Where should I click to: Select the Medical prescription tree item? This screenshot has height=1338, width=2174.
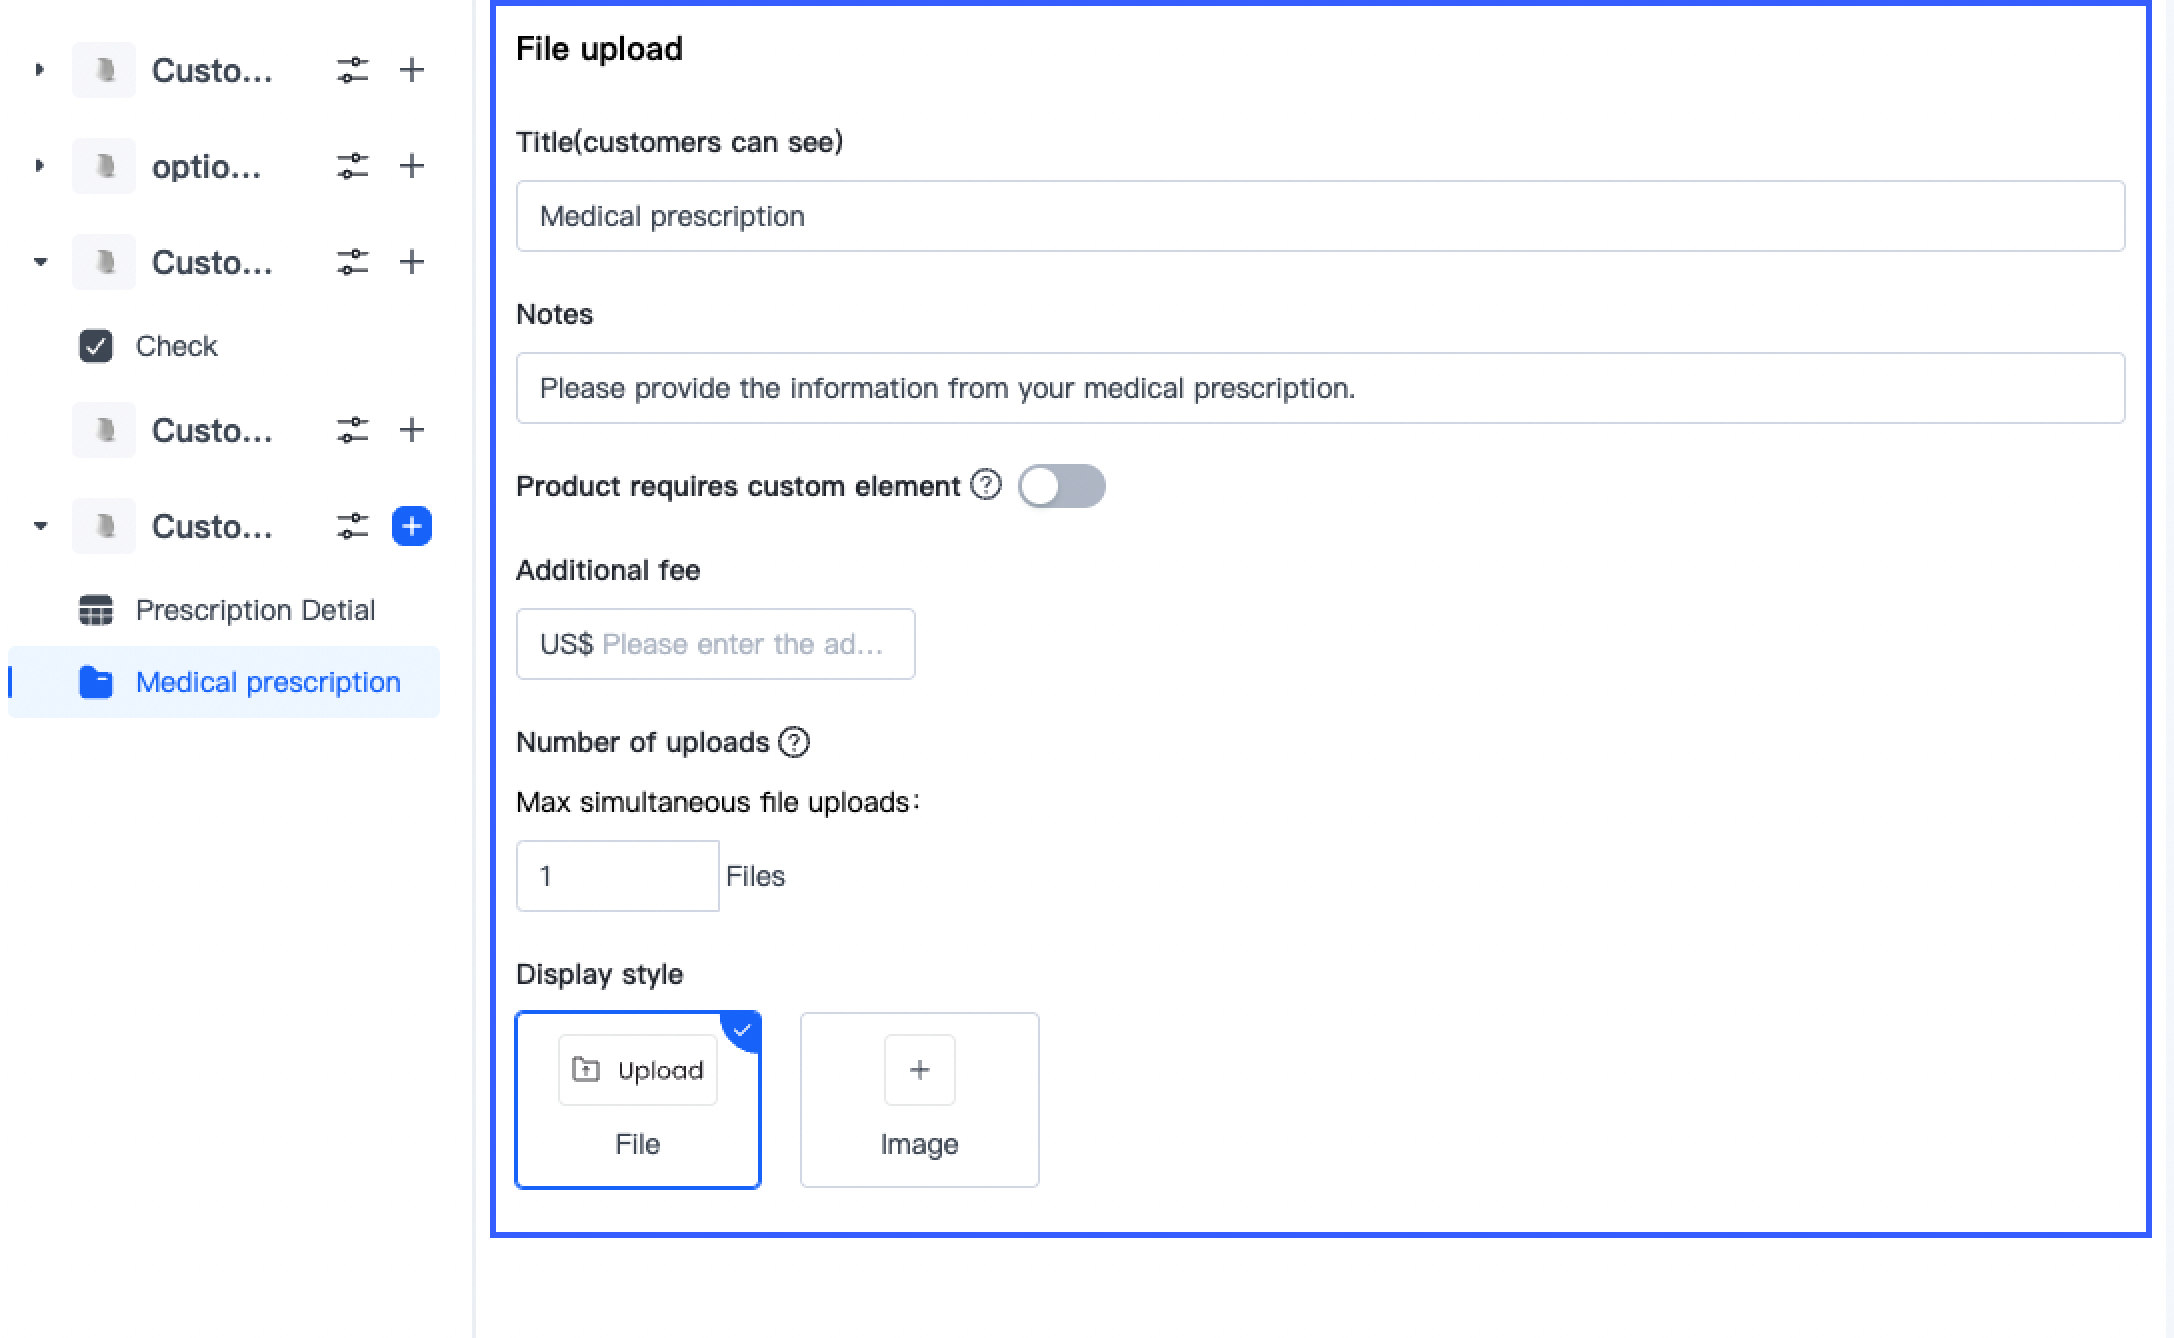(267, 682)
